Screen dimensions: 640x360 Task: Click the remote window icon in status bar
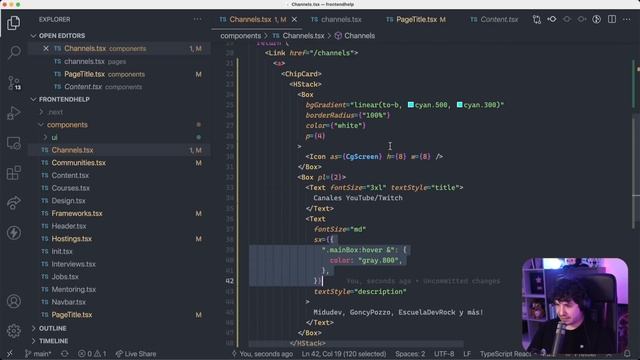[9, 354]
